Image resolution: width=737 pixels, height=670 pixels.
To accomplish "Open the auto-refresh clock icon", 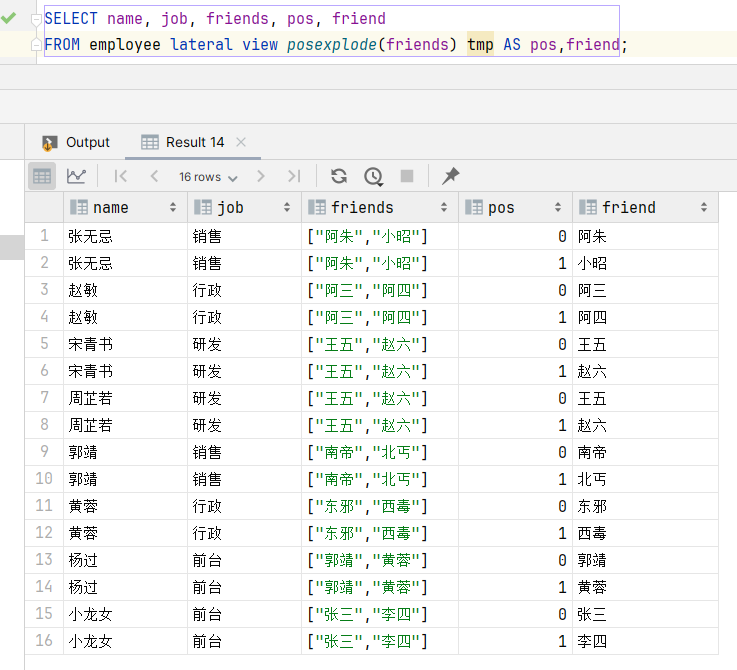I will tap(374, 176).
